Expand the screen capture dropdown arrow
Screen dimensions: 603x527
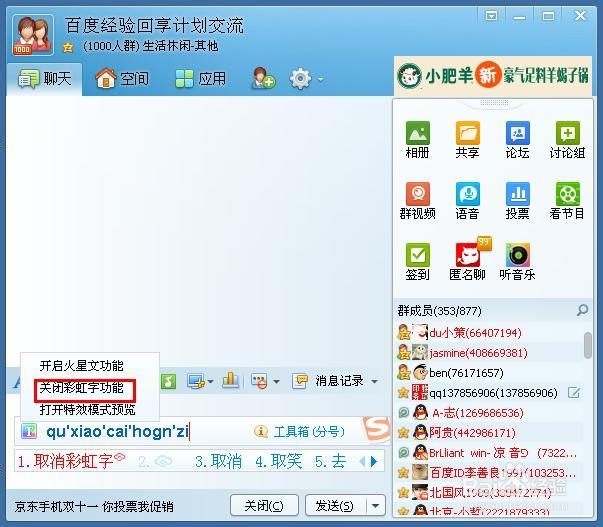210,382
